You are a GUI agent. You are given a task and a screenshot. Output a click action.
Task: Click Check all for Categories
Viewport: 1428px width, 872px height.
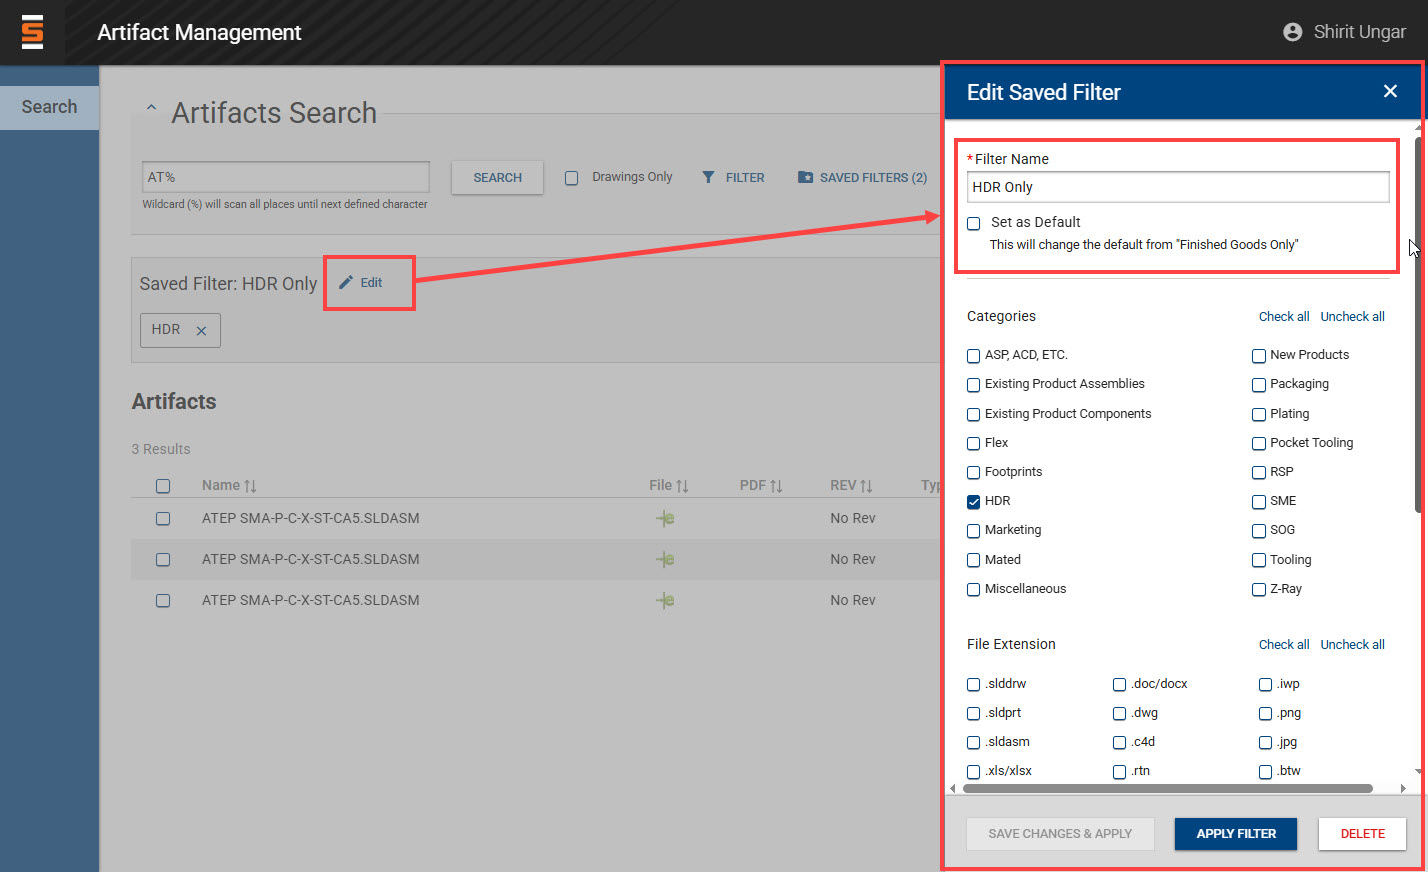tap(1283, 317)
